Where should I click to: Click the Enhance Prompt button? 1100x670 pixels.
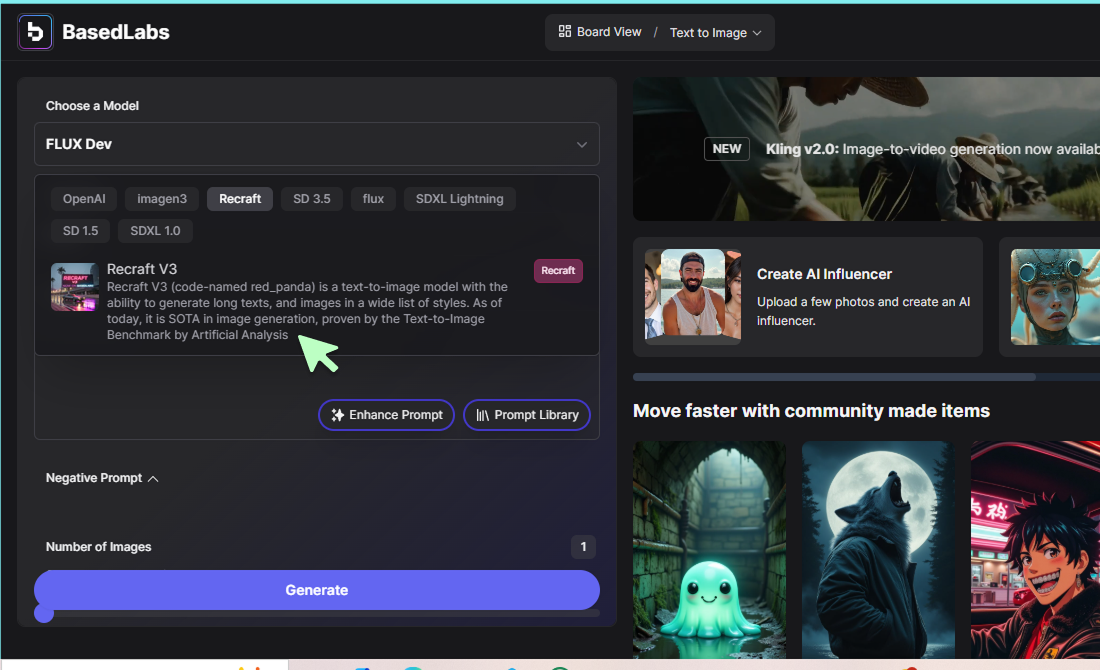pos(387,415)
